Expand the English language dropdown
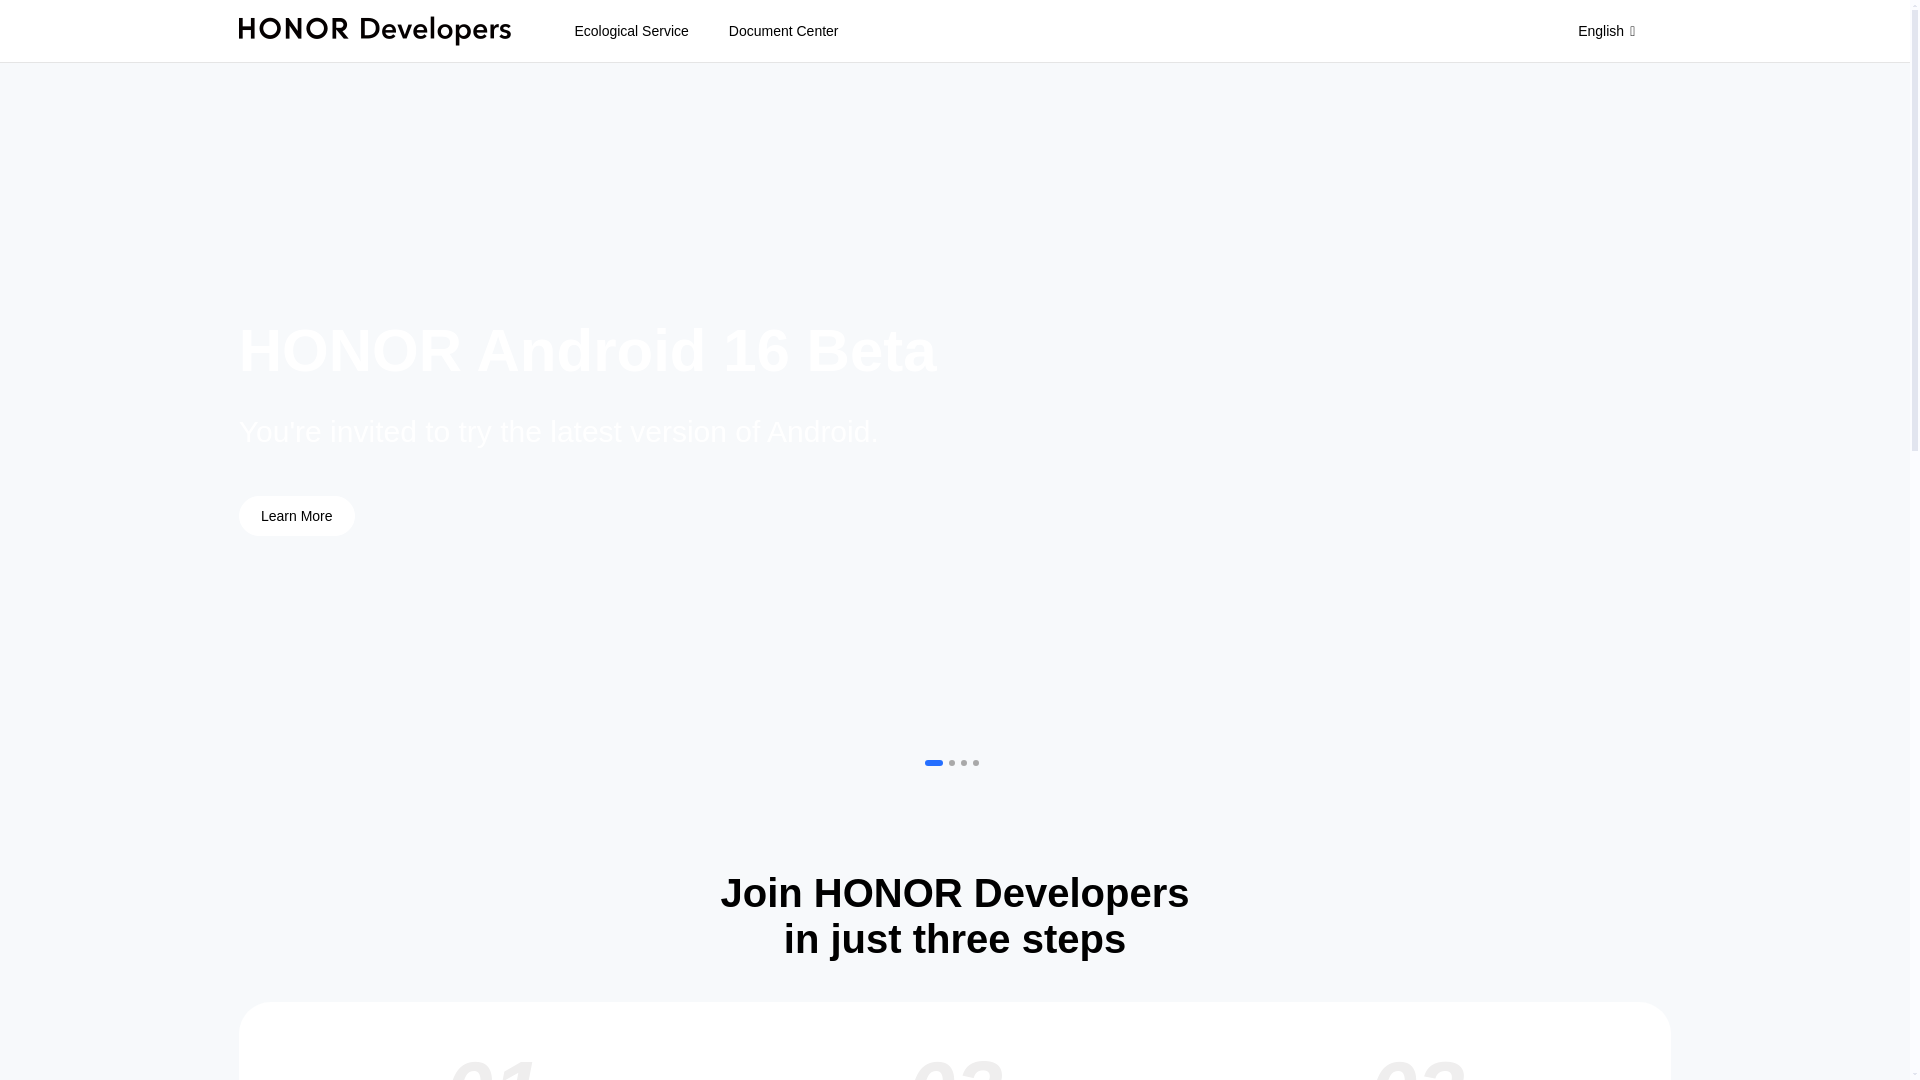Viewport: 1920px width, 1080px height. coord(1606,31)
